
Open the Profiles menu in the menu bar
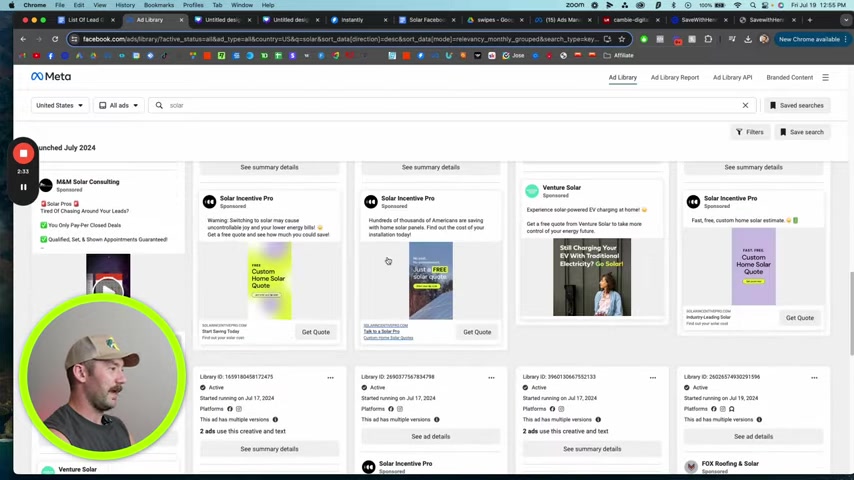(x=193, y=5)
